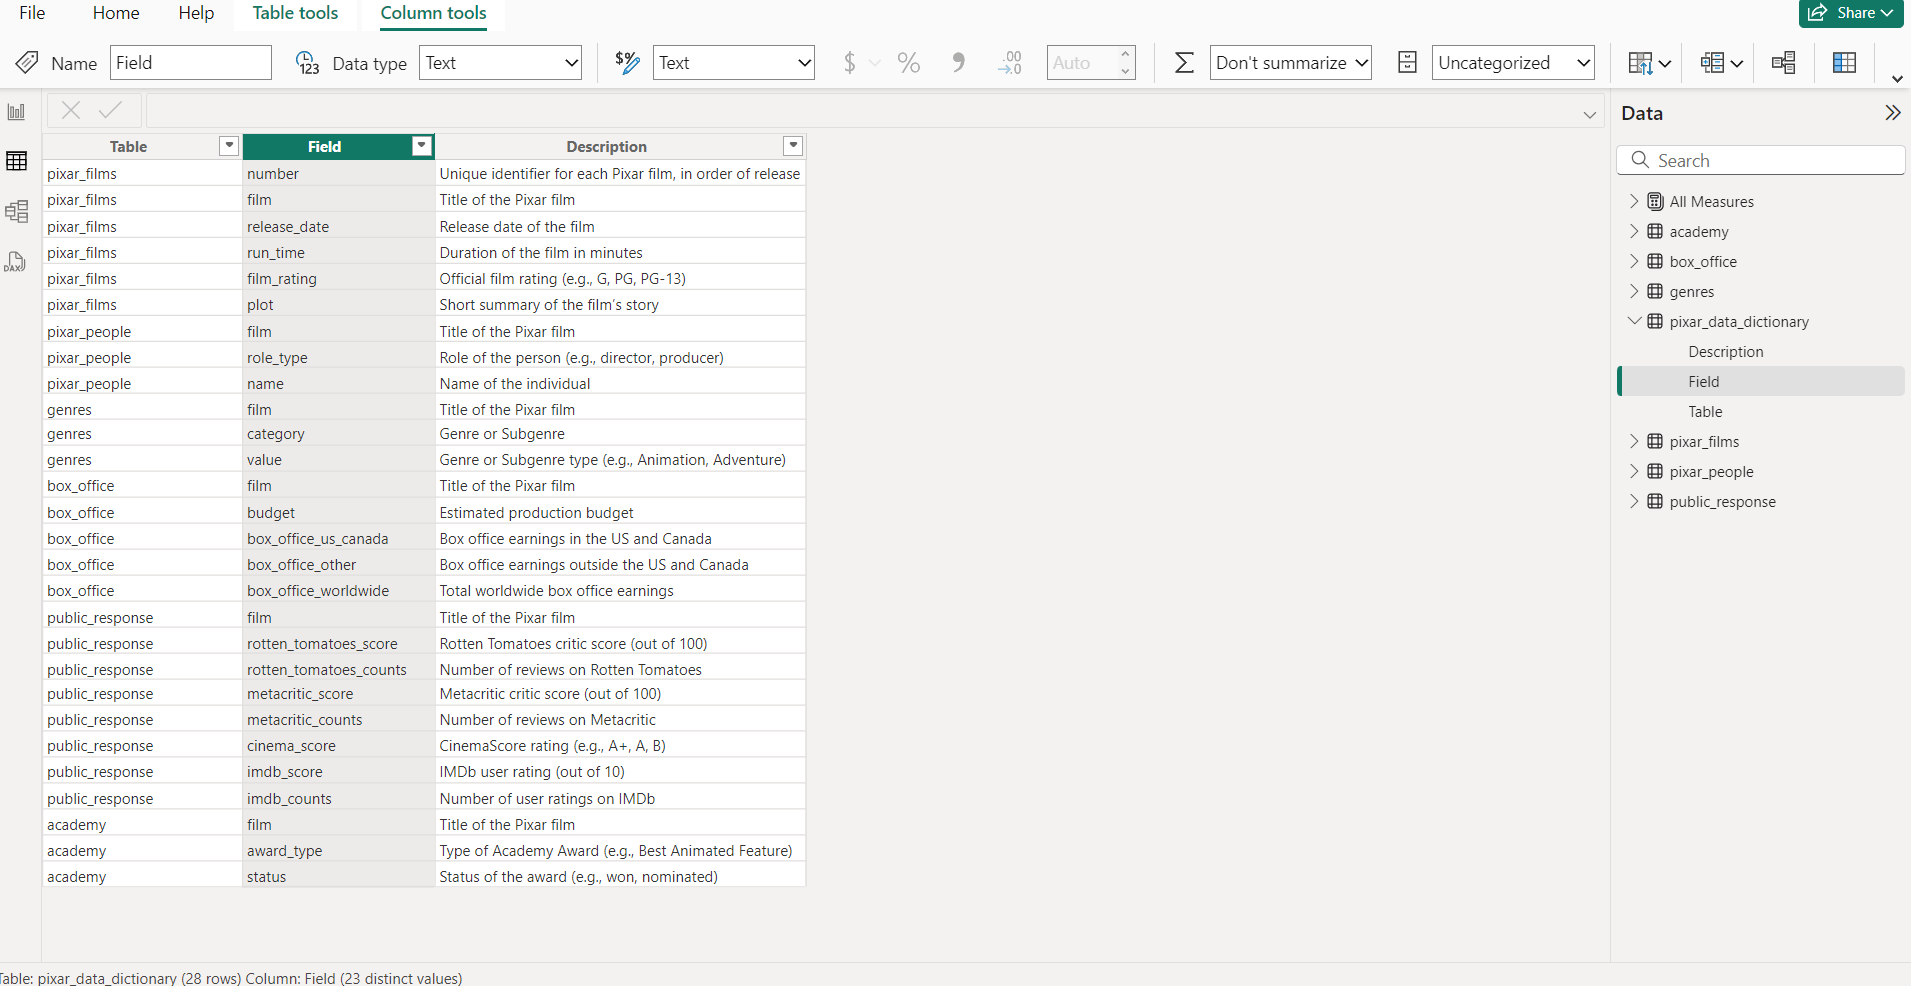Open filter menu on Description column header
Screen dimensions: 1911x986
pyautogui.click(x=793, y=146)
